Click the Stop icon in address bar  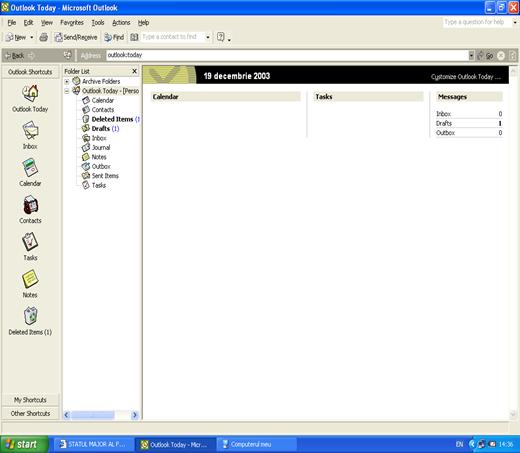click(x=501, y=56)
